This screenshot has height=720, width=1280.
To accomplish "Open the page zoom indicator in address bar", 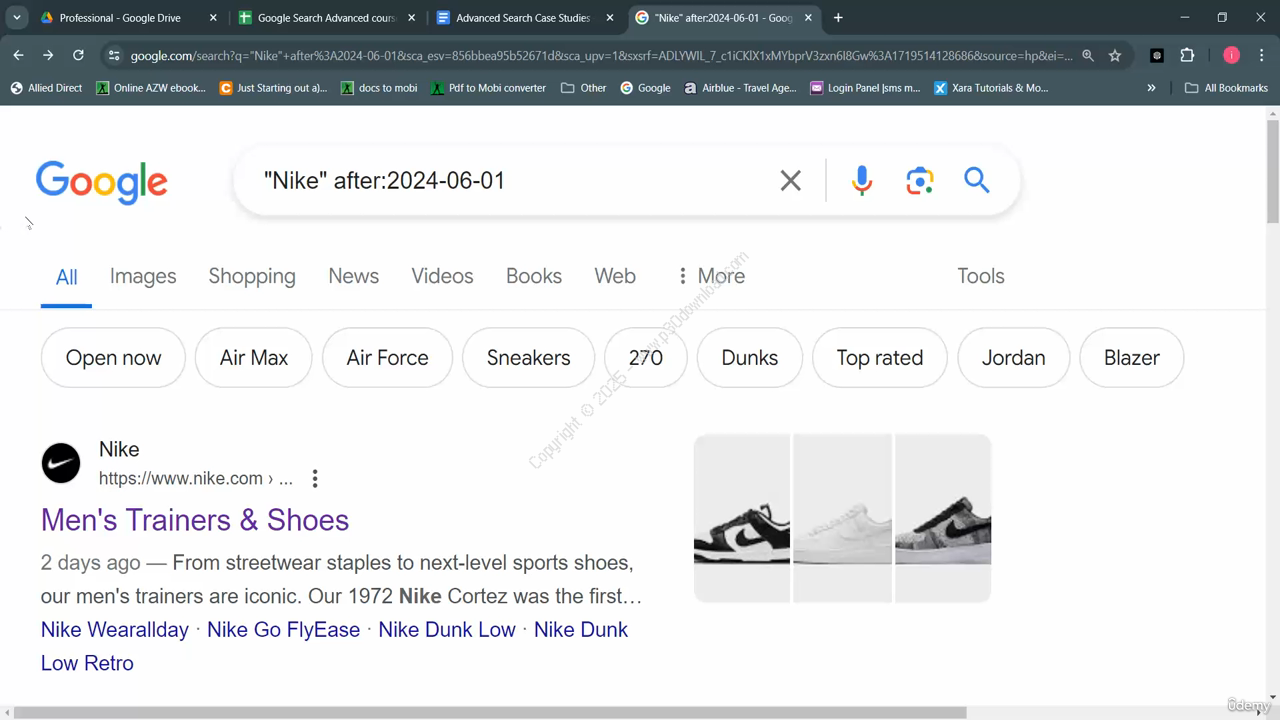I will pyautogui.click(x=1088, y=56).
